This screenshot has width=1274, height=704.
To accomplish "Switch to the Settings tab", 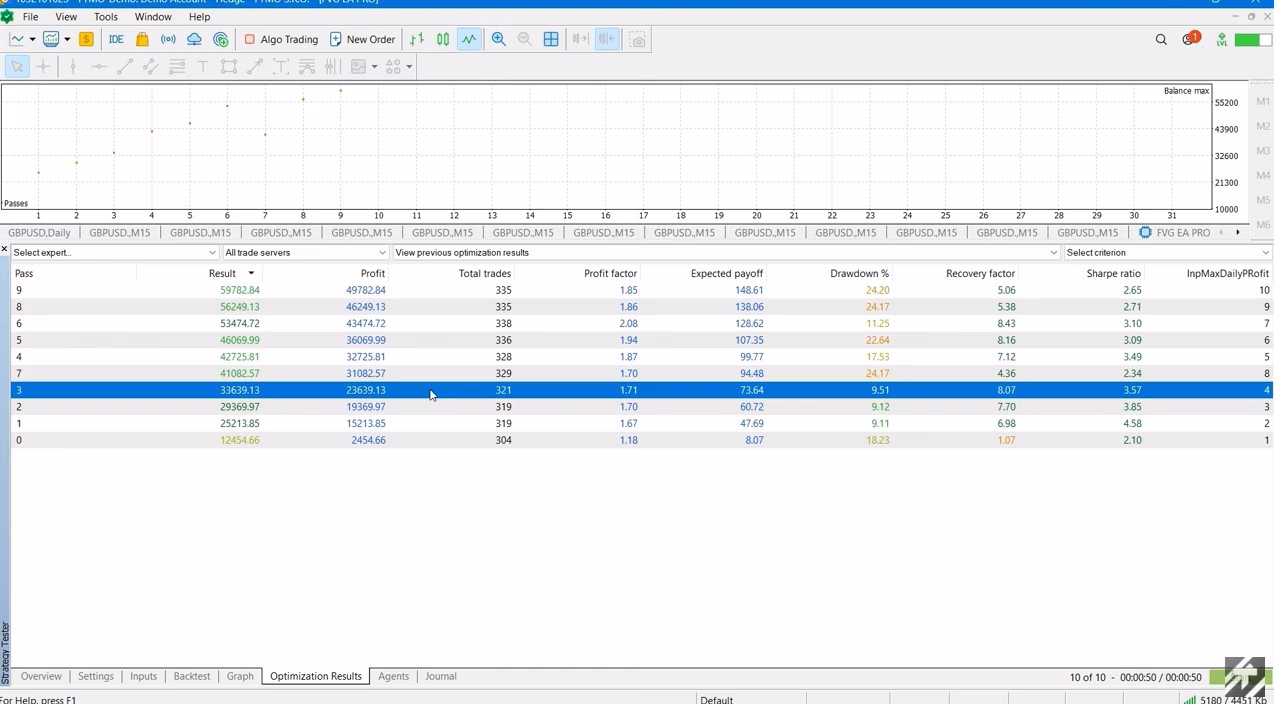I will point(96,676).
